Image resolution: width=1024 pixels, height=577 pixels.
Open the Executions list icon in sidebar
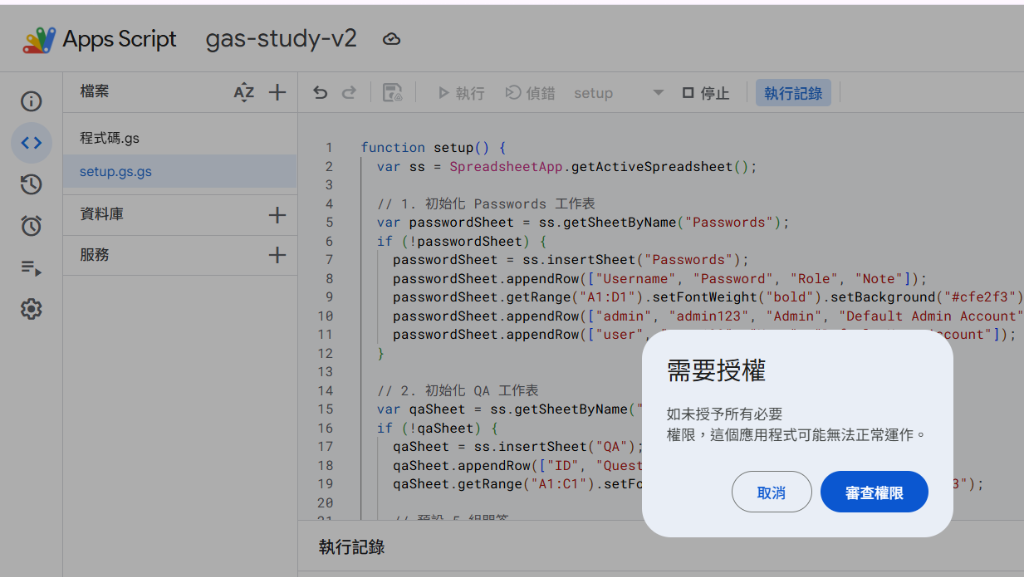[31, 268]
